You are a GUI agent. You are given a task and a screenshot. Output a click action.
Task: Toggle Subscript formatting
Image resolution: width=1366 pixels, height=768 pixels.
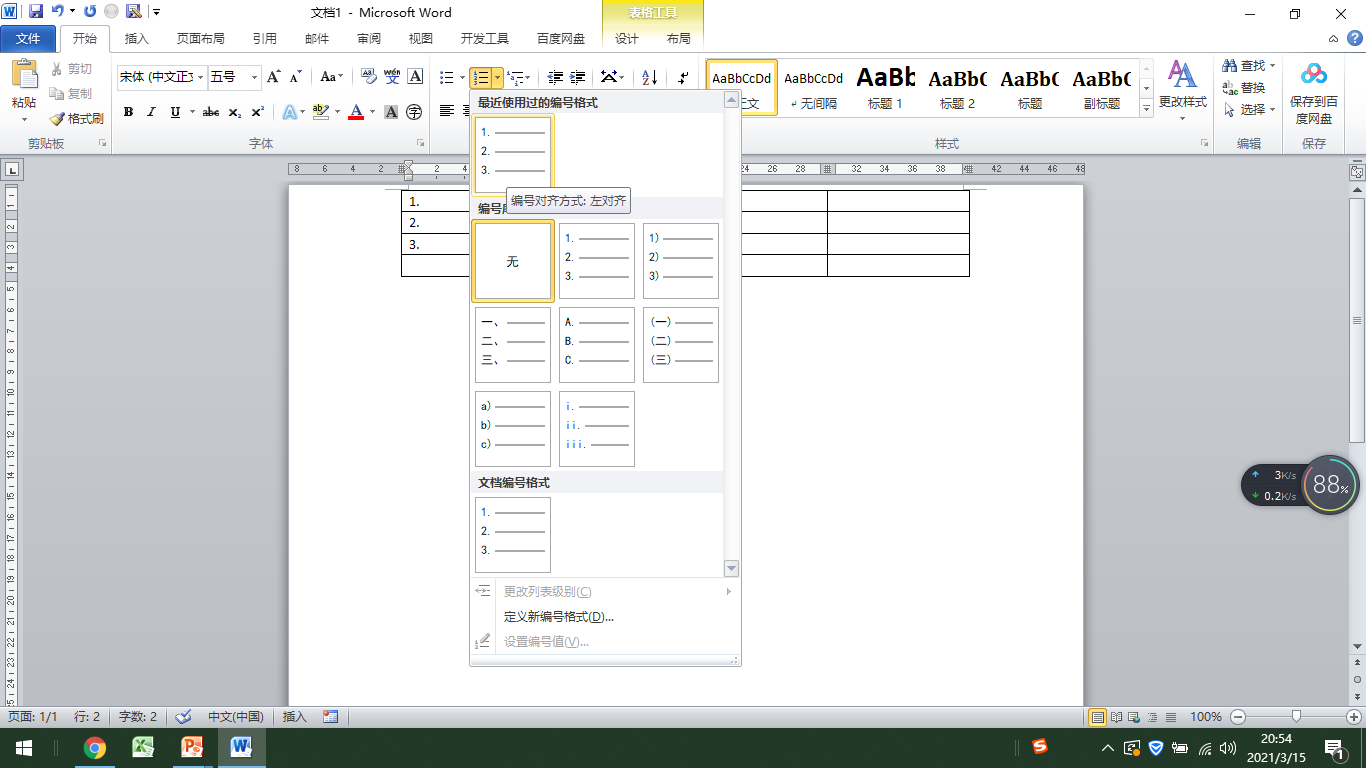point(235,112)
